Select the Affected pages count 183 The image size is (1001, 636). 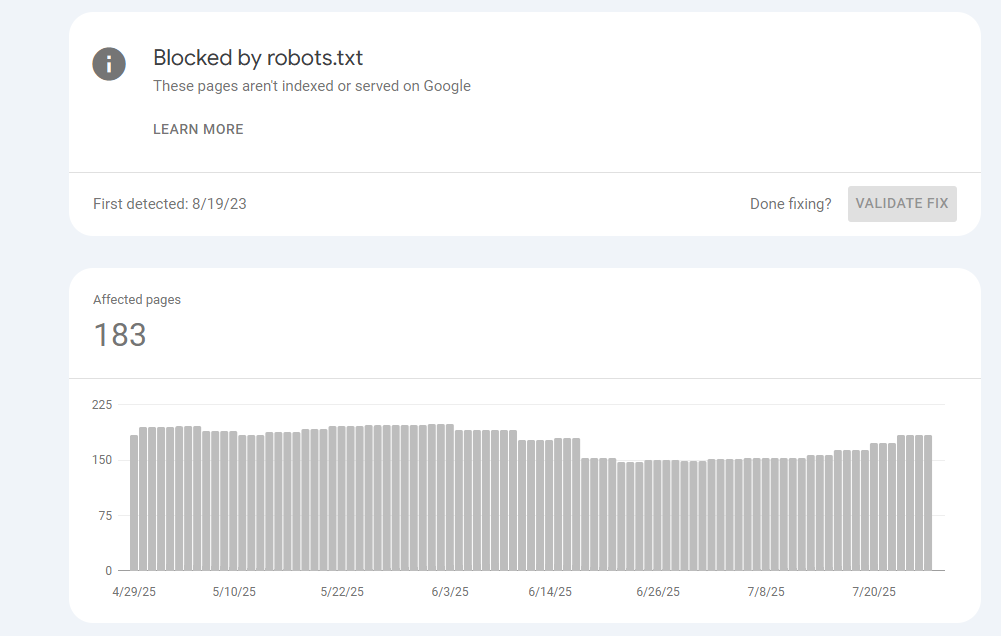[120, 335]
